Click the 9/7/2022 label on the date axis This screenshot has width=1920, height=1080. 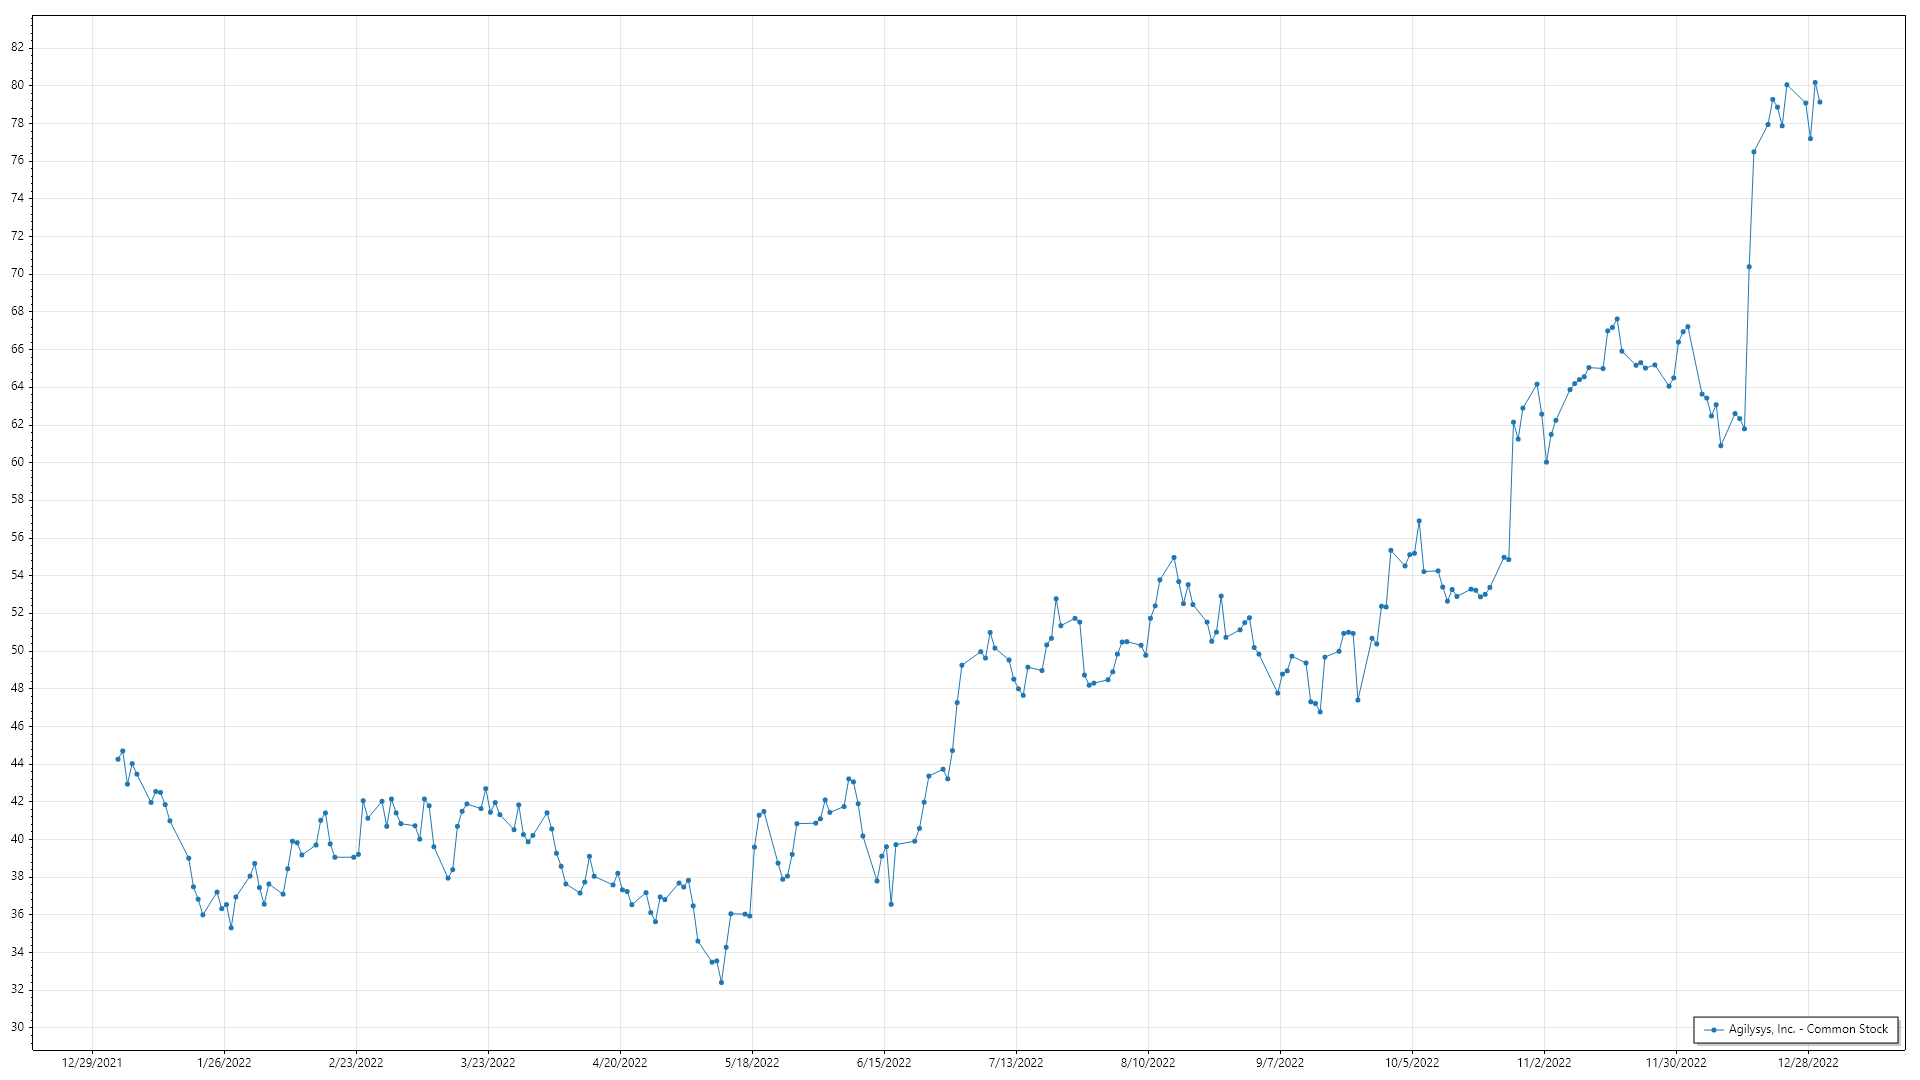pos(1280,1063)
